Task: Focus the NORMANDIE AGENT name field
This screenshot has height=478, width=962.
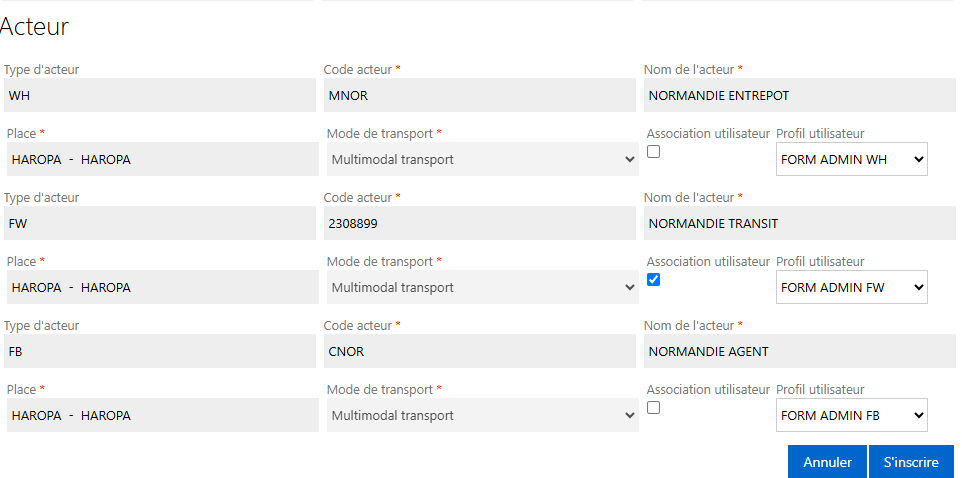Action: tap(799, 351)
